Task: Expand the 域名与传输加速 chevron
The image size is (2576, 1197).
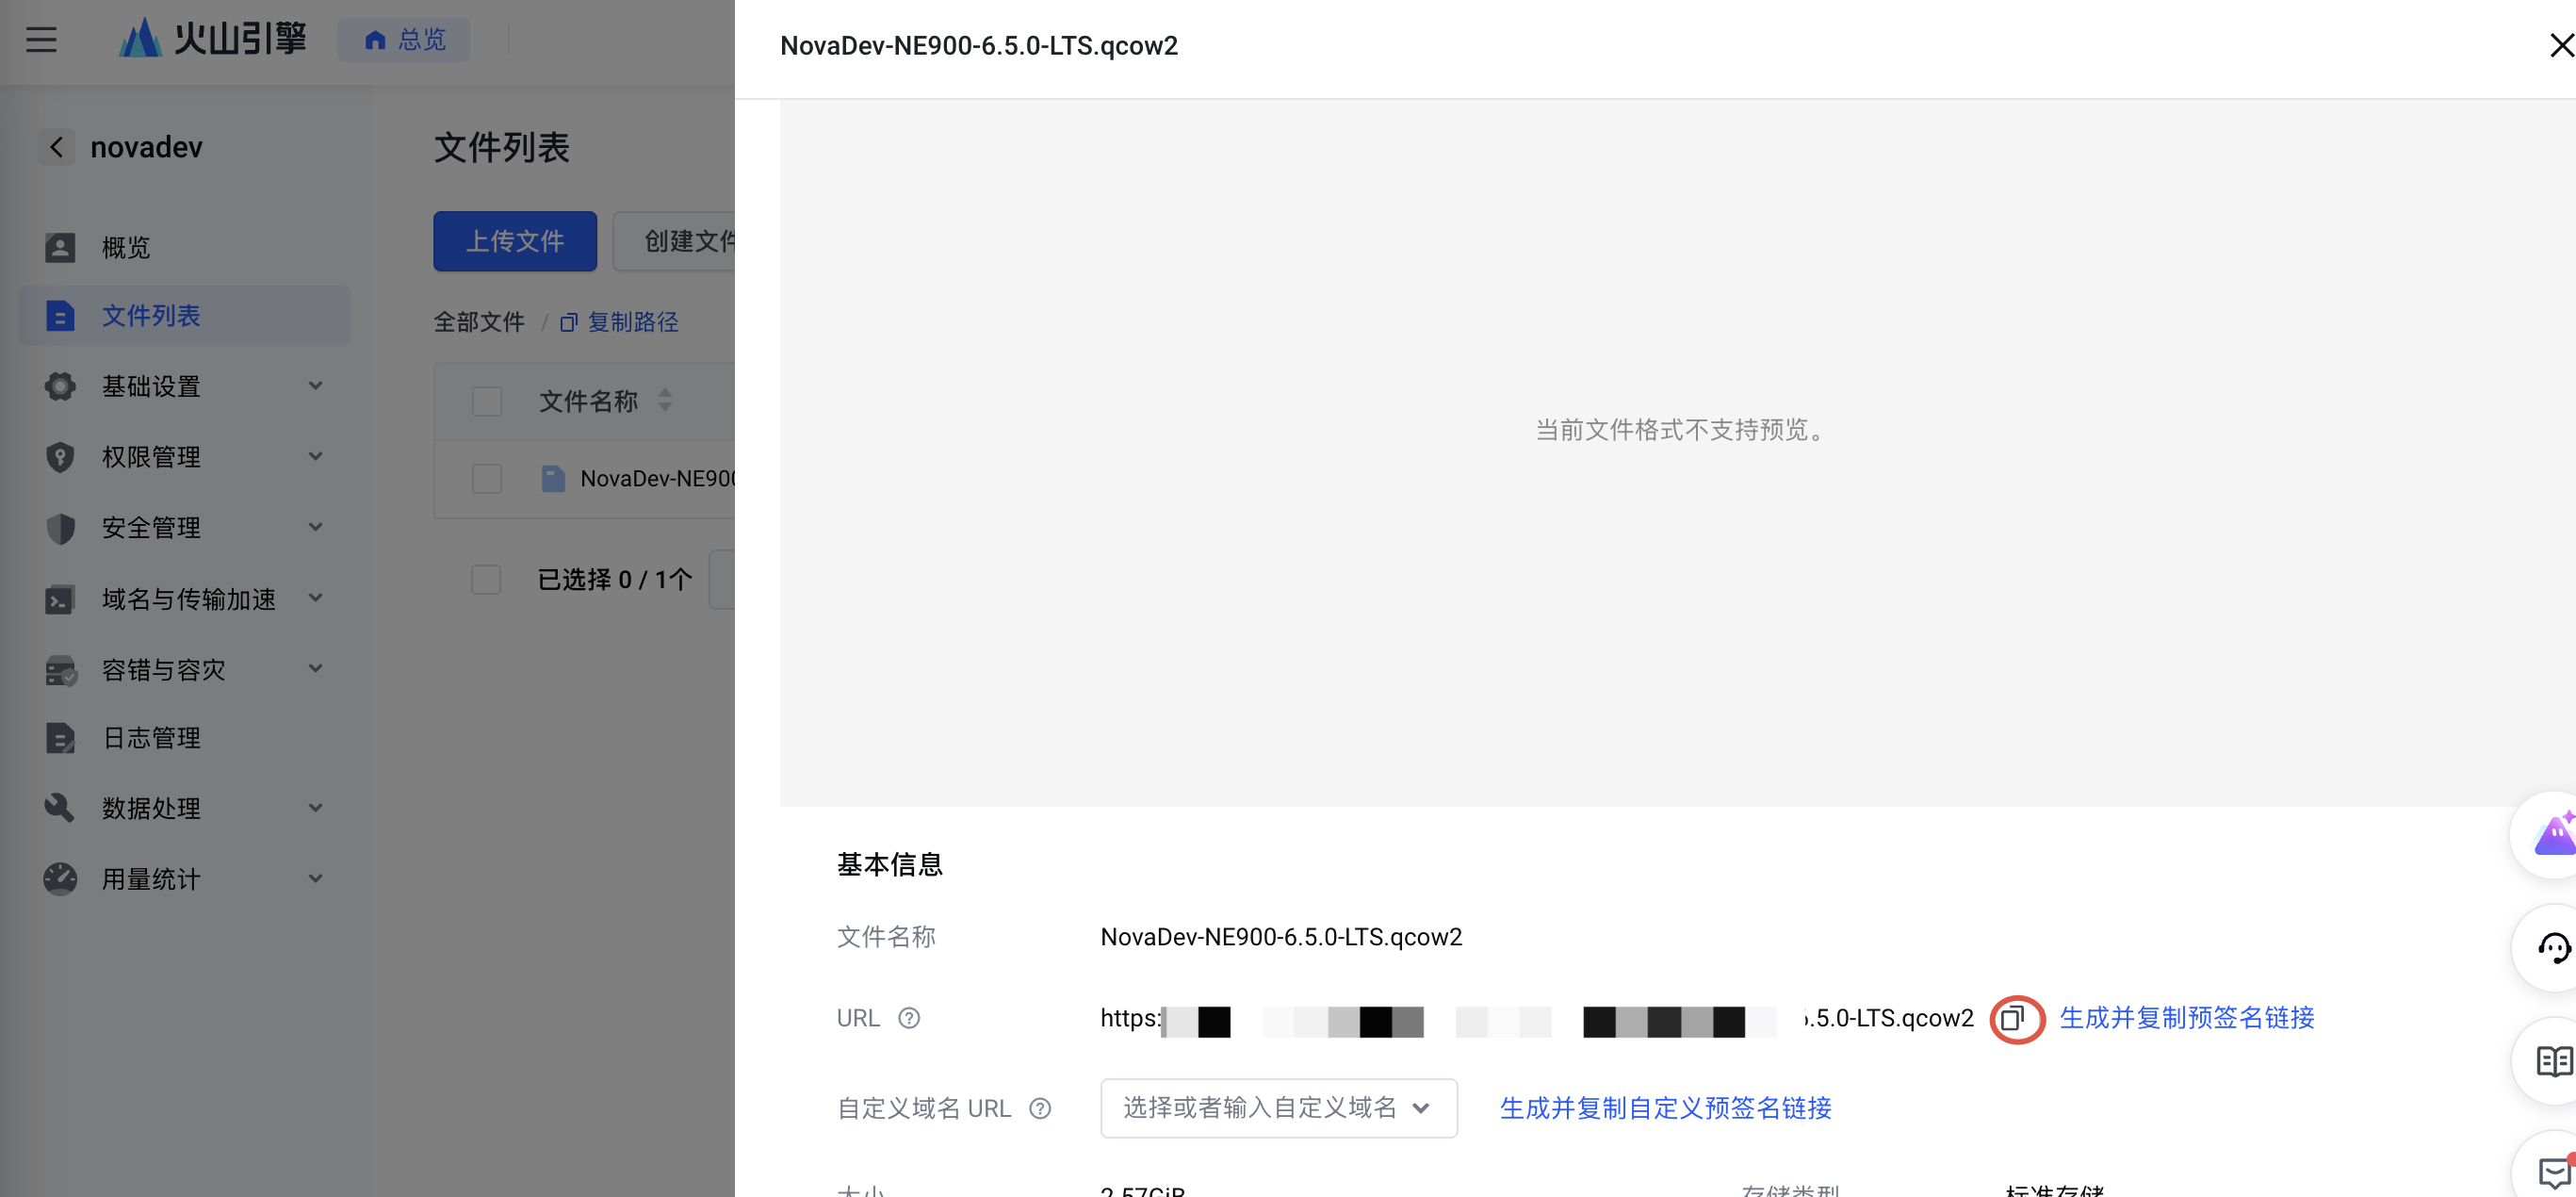Action: (x=315, y=598)
